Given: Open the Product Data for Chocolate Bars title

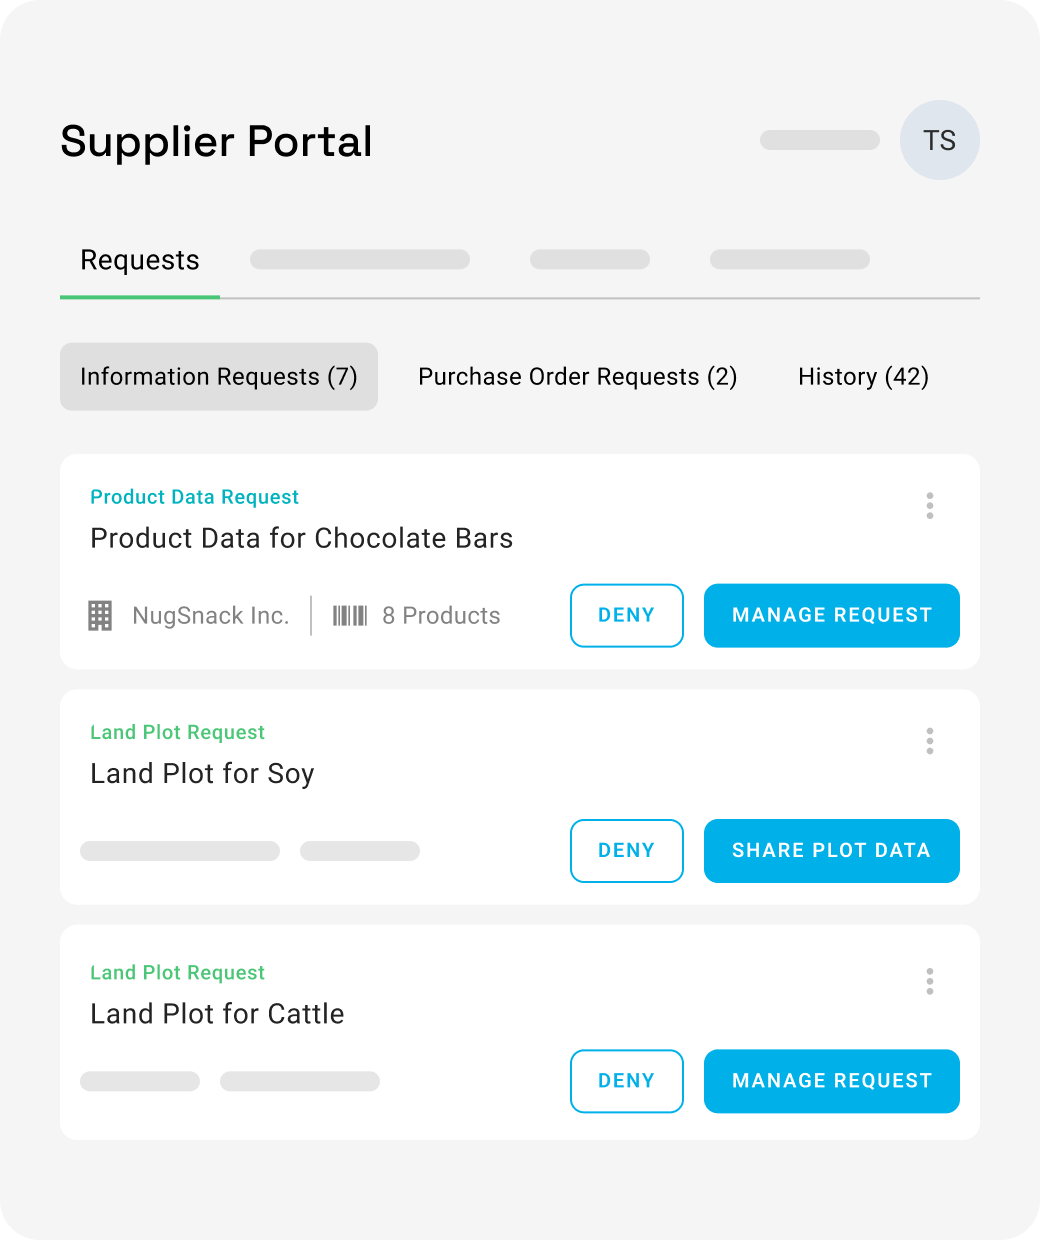Looking at the screenshot, I should [302, 538].
